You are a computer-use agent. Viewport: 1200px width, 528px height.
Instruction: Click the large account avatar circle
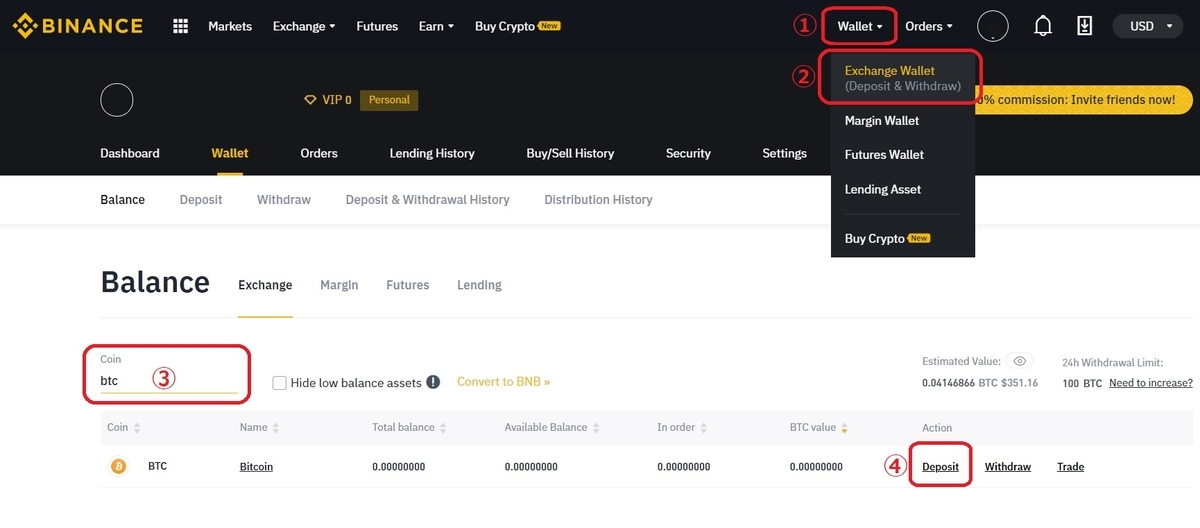(x=117, y=100)
